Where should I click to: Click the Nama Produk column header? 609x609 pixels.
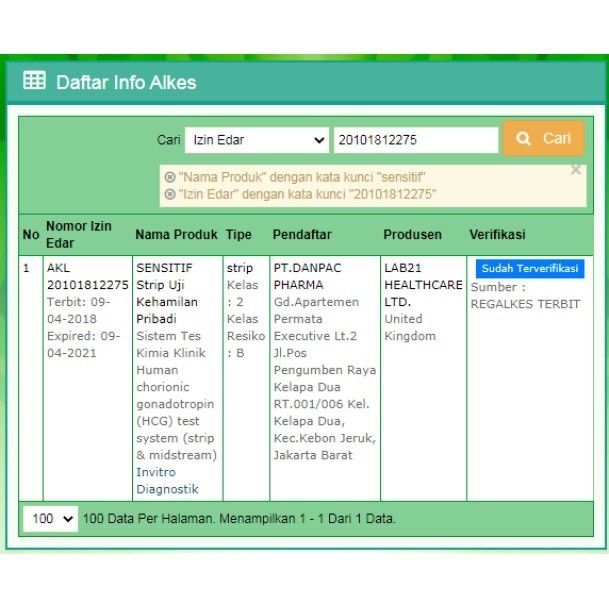pos(176,235)
